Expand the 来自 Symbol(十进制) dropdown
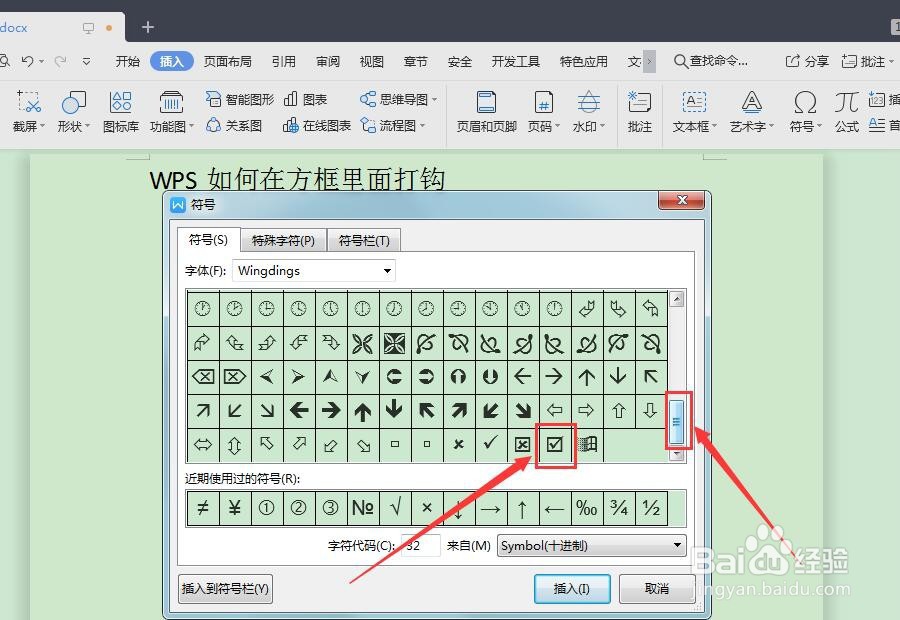Screen dimensions: 900x620 click(x=677, y=545)
